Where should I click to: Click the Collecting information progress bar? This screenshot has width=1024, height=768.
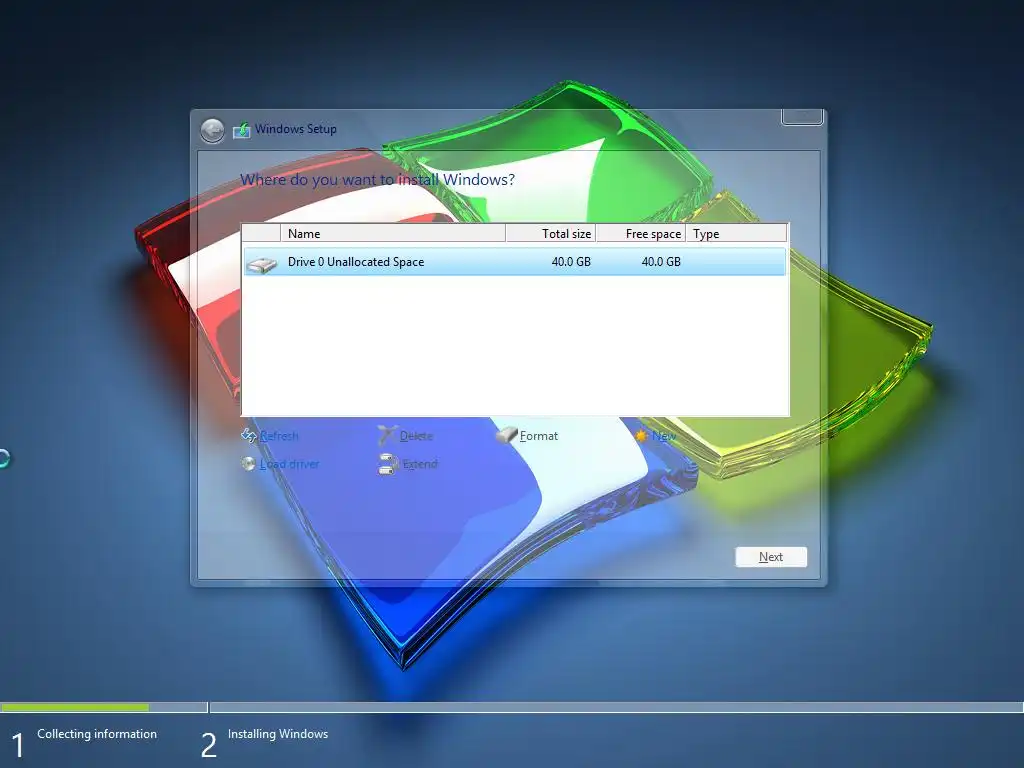pyautogui.click(x=104, y=707)
